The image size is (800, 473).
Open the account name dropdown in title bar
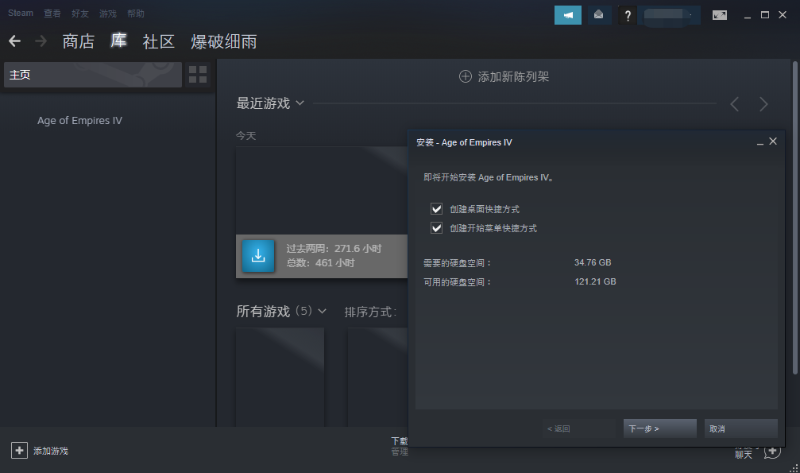(x=671, y=15)
